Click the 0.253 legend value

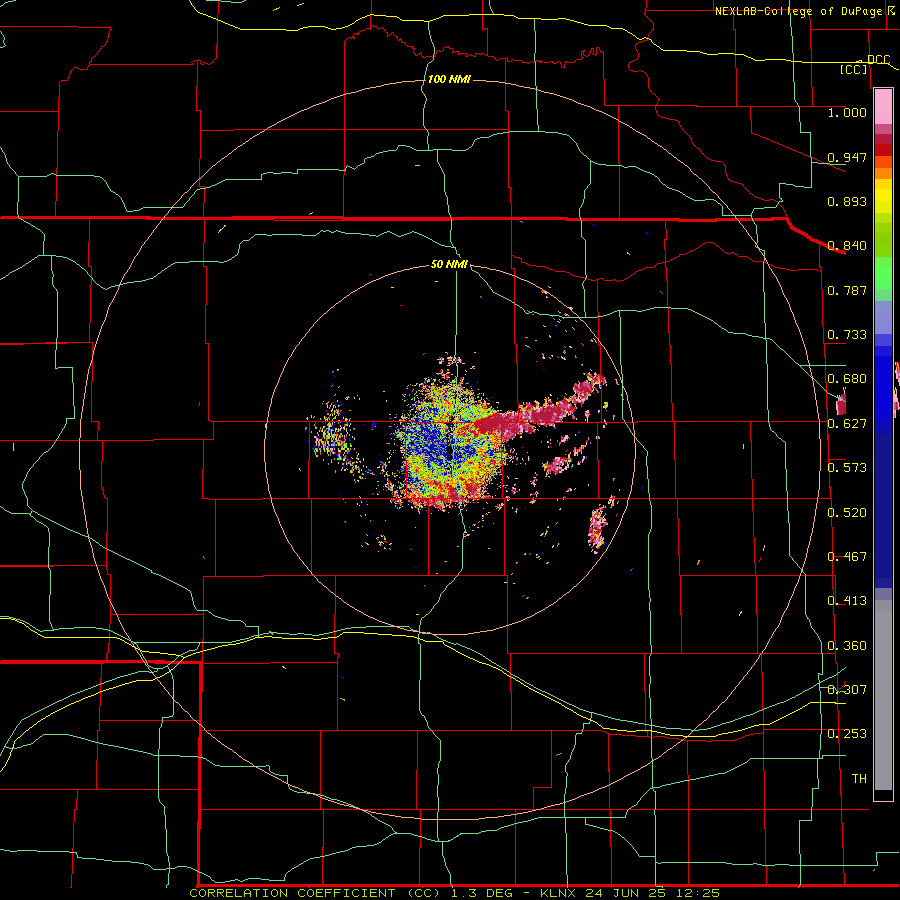pyautogui.click(x=847, y=734)
